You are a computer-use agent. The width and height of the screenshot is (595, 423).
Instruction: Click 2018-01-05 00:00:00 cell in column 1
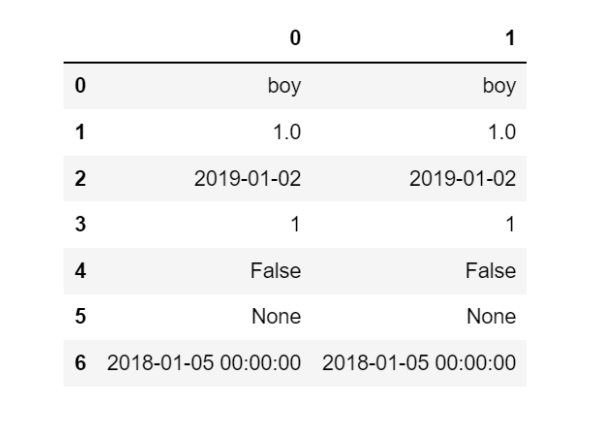click(x=419, y=363)
